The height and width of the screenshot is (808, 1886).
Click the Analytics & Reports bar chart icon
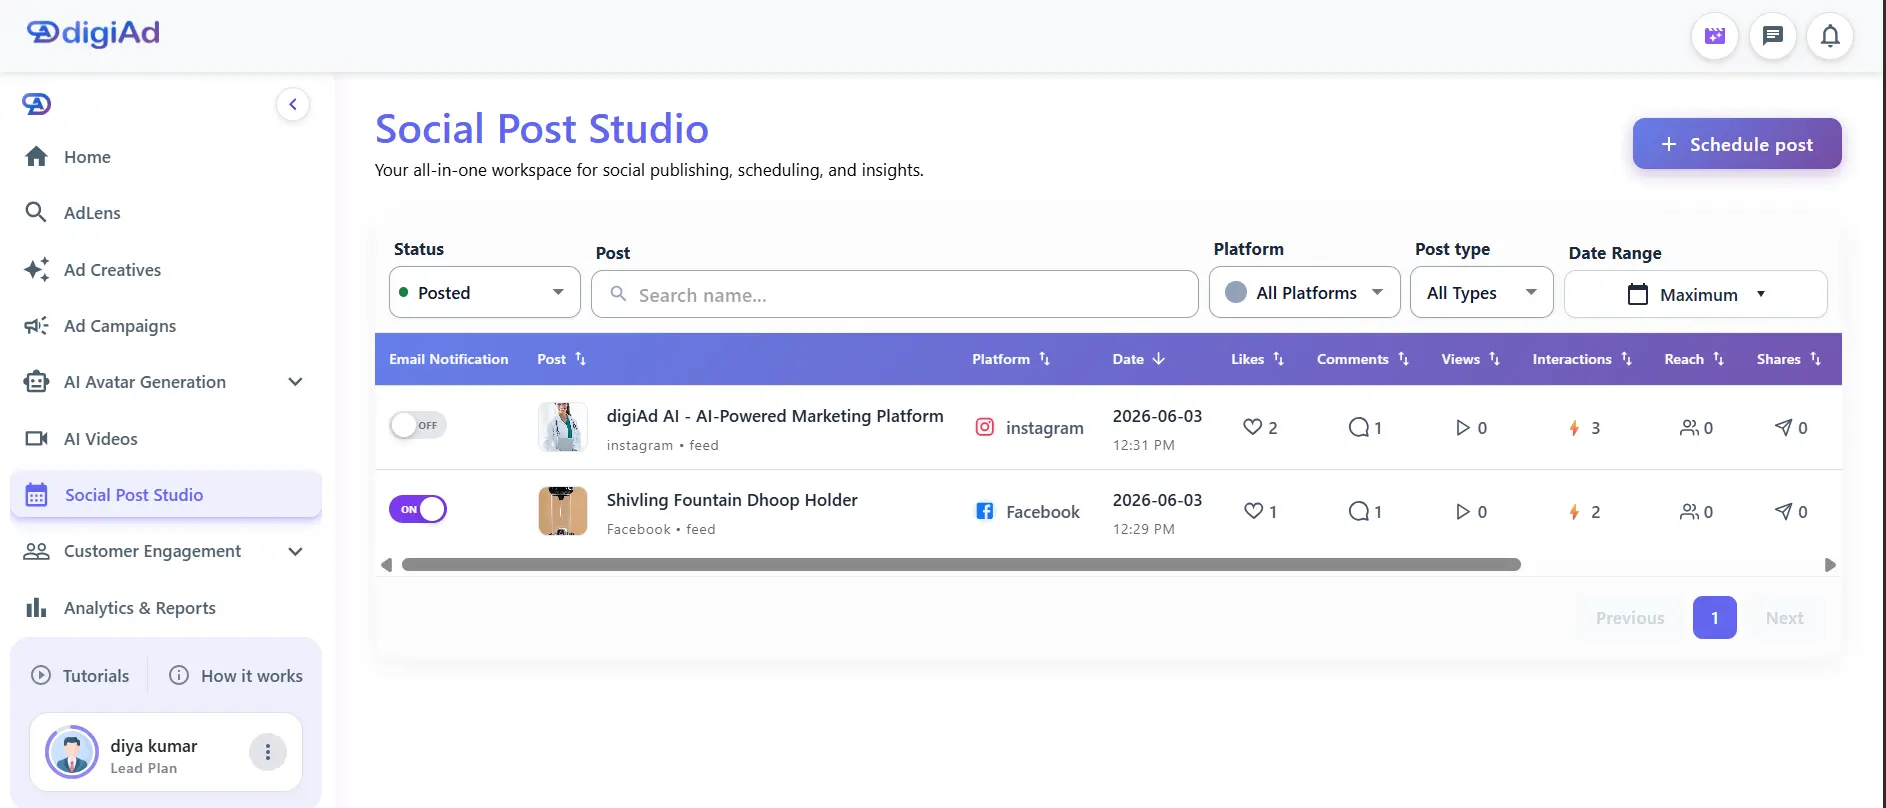(37, 607)
